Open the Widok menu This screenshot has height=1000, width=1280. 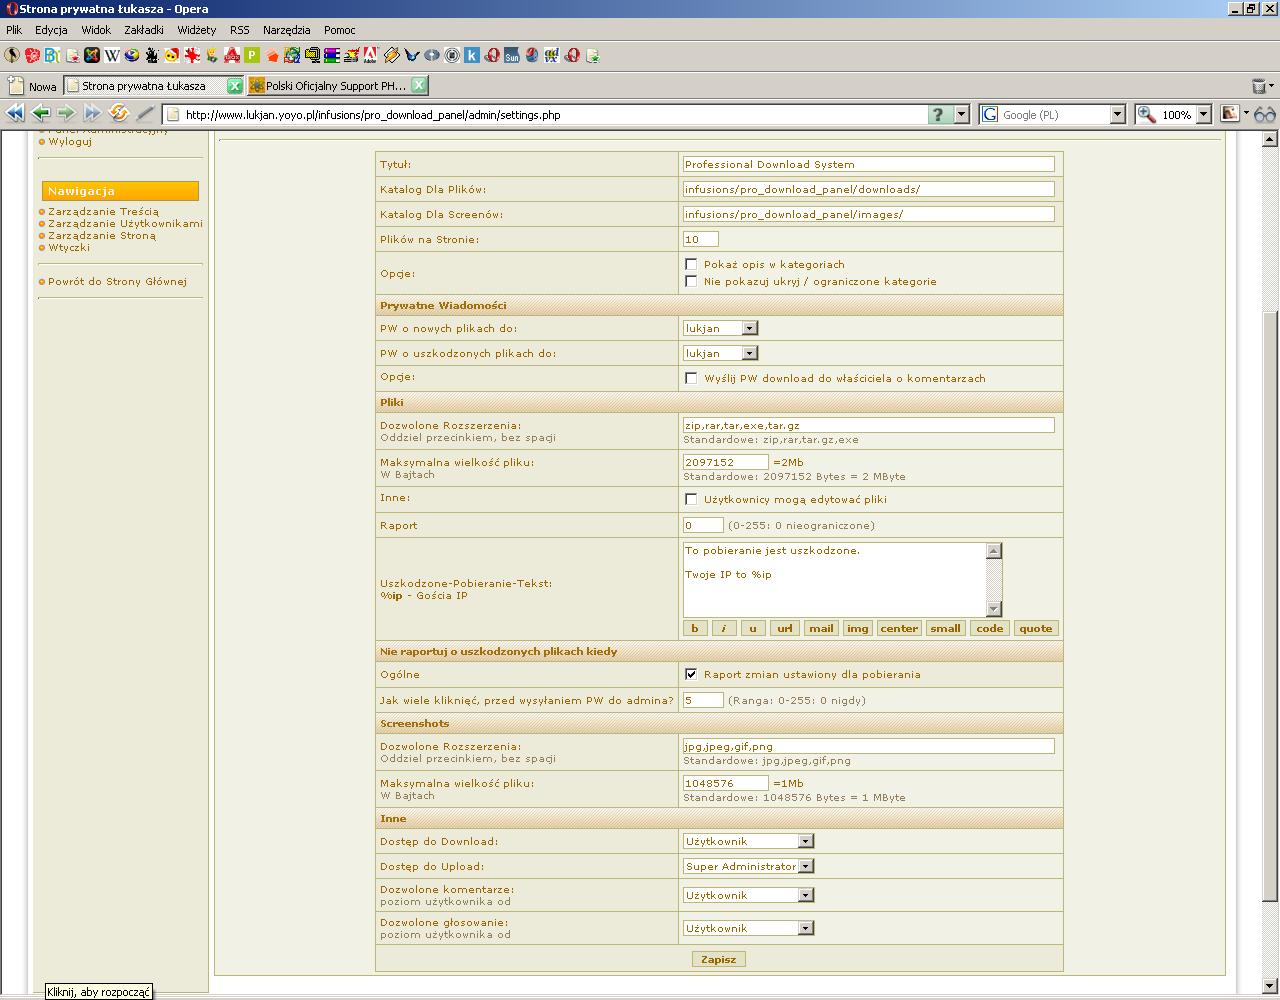[x=96, y=30]
